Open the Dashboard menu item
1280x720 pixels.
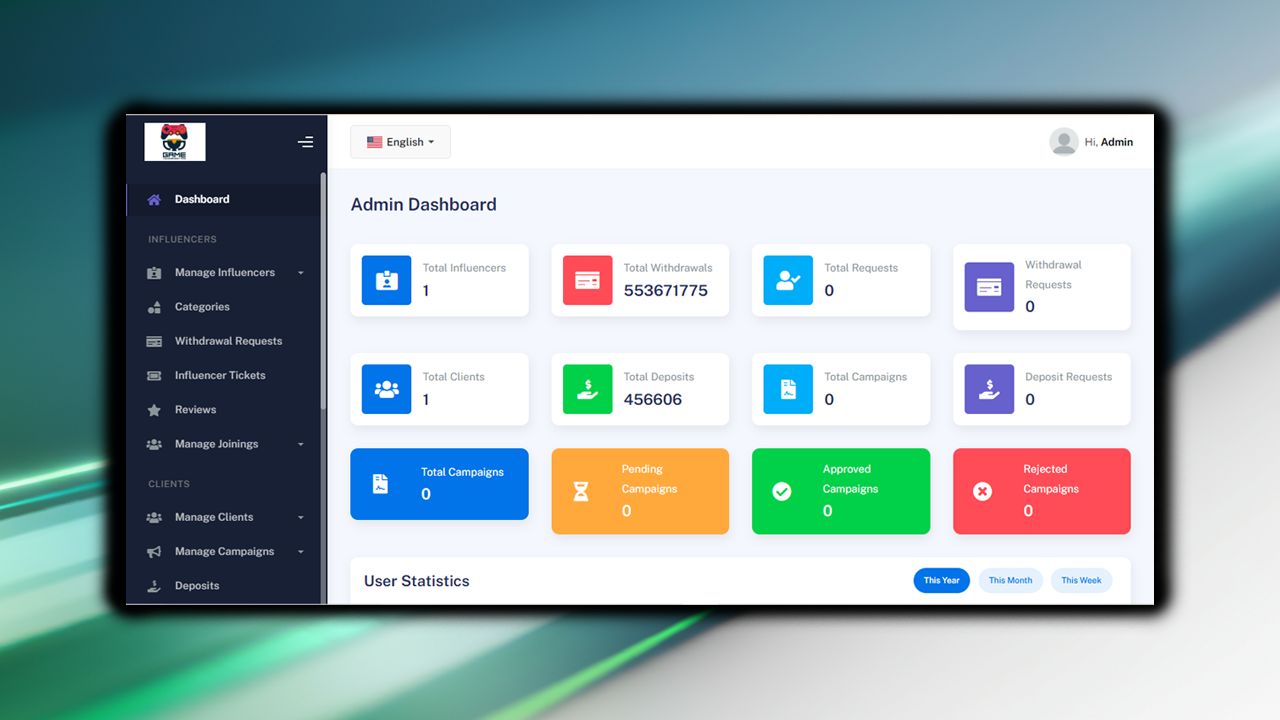223,200
